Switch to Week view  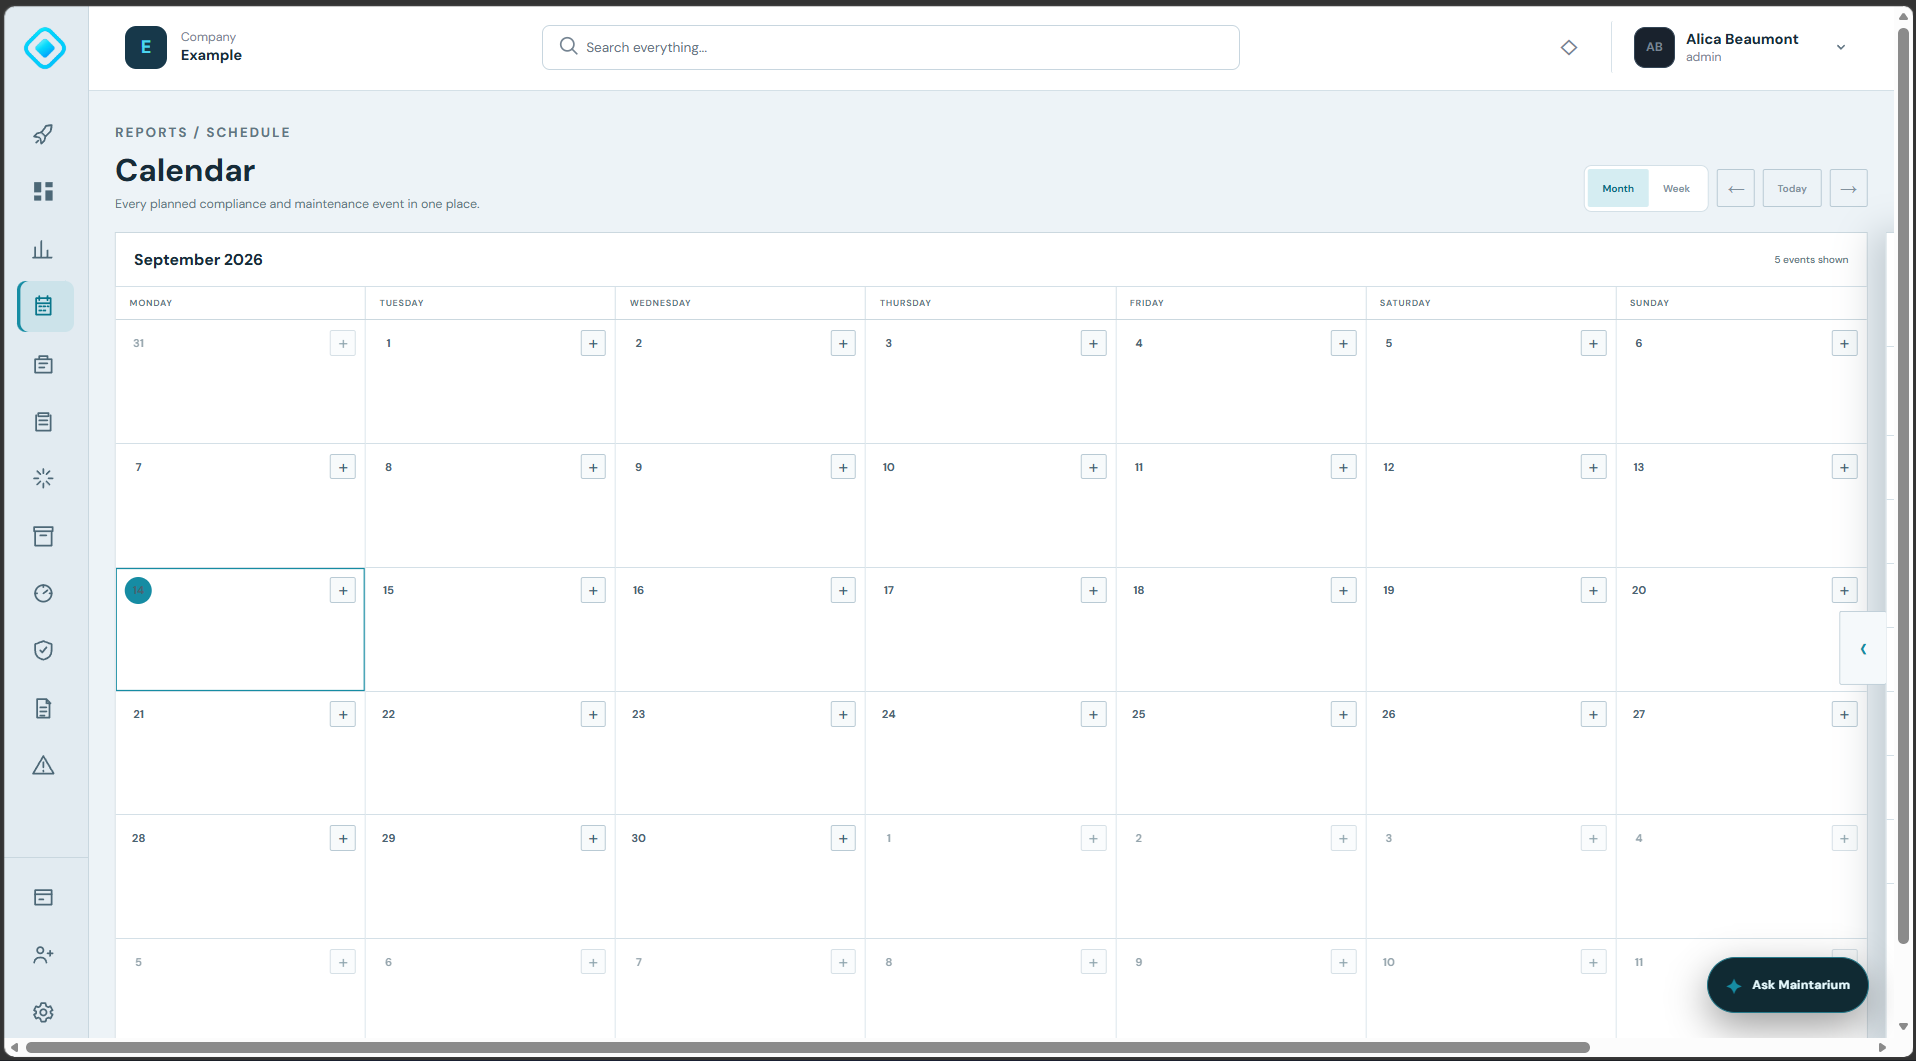1677,188
